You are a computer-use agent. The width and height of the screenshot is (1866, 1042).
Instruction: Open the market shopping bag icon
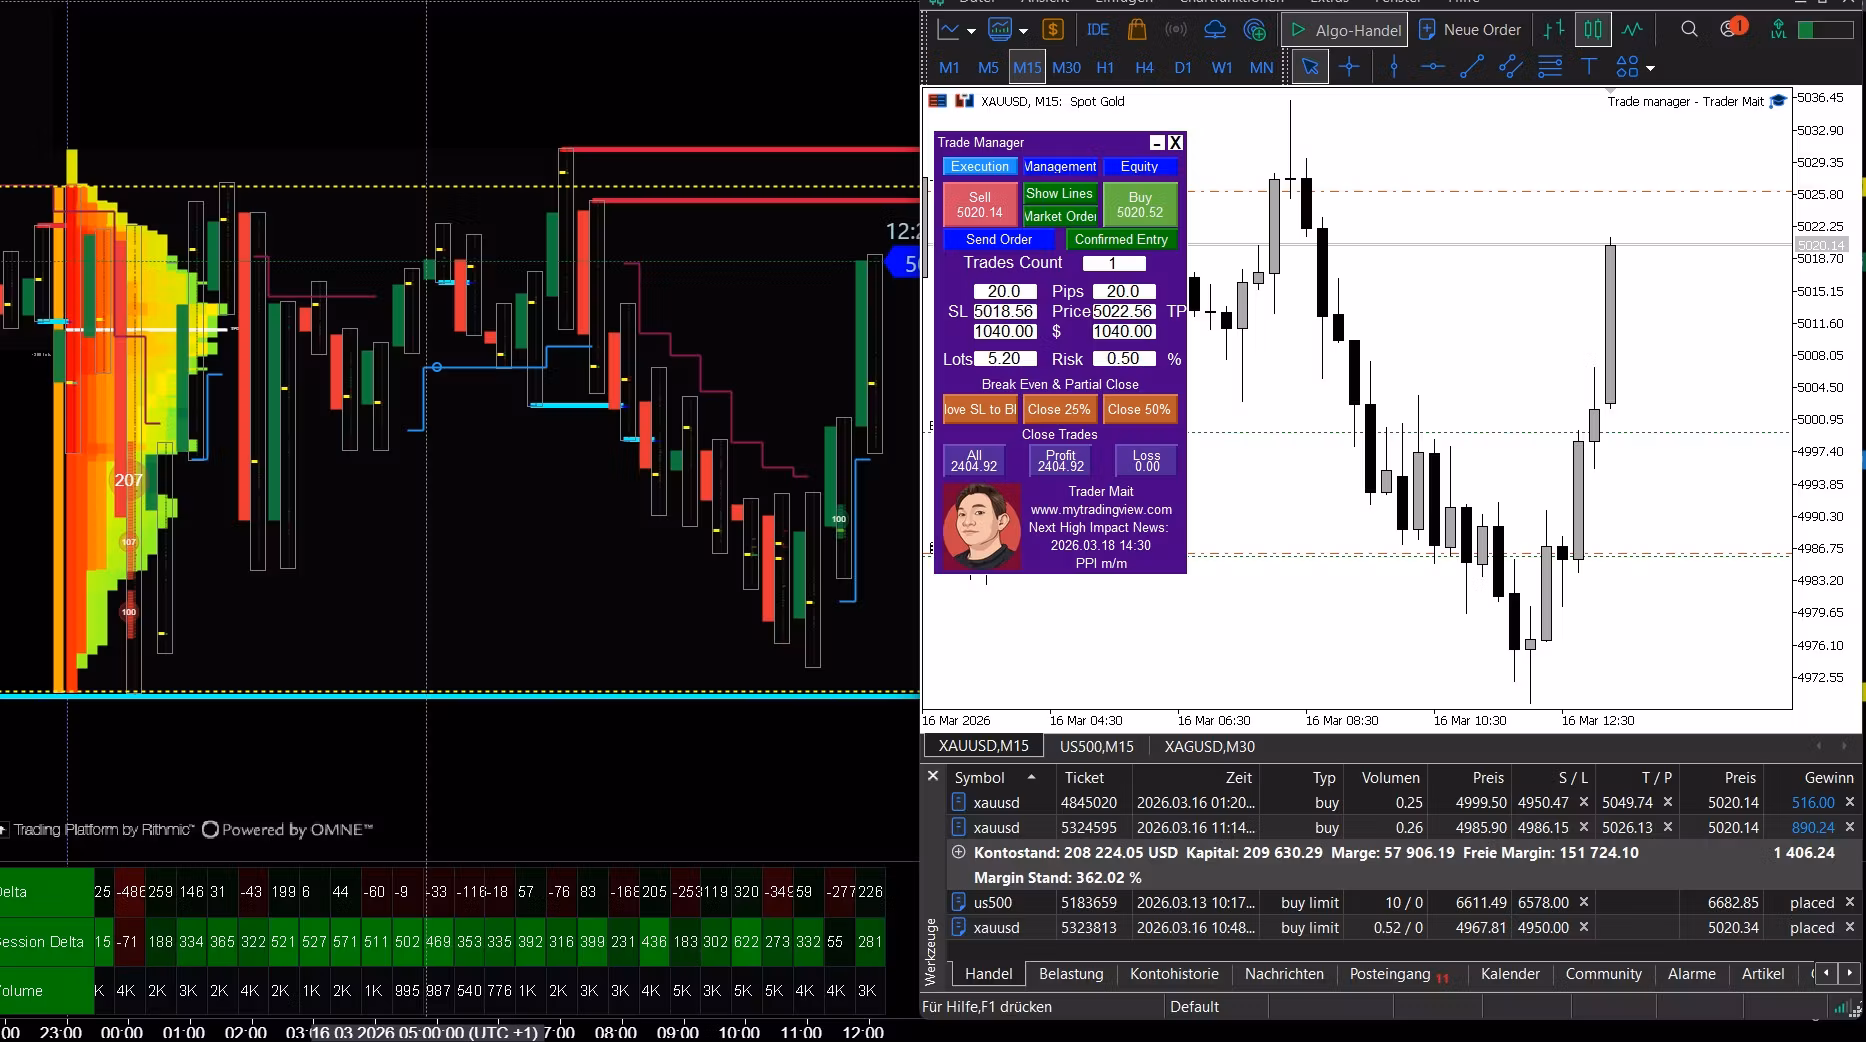coord(1136,30)
